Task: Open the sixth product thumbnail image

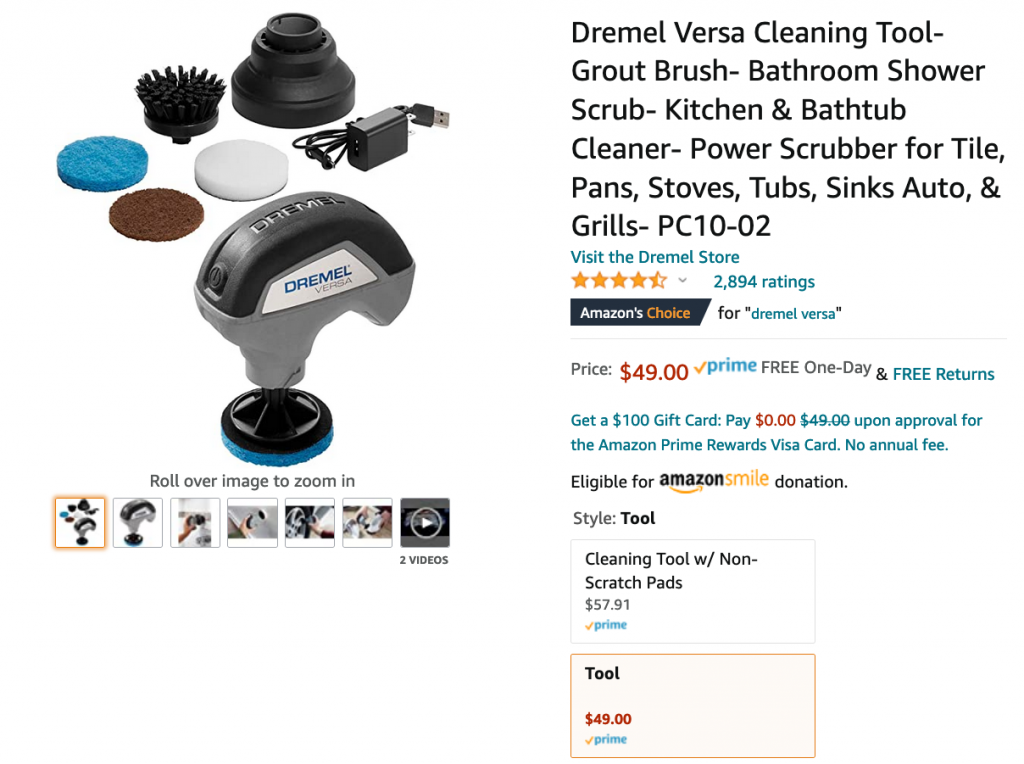Action: coord(367,522)
